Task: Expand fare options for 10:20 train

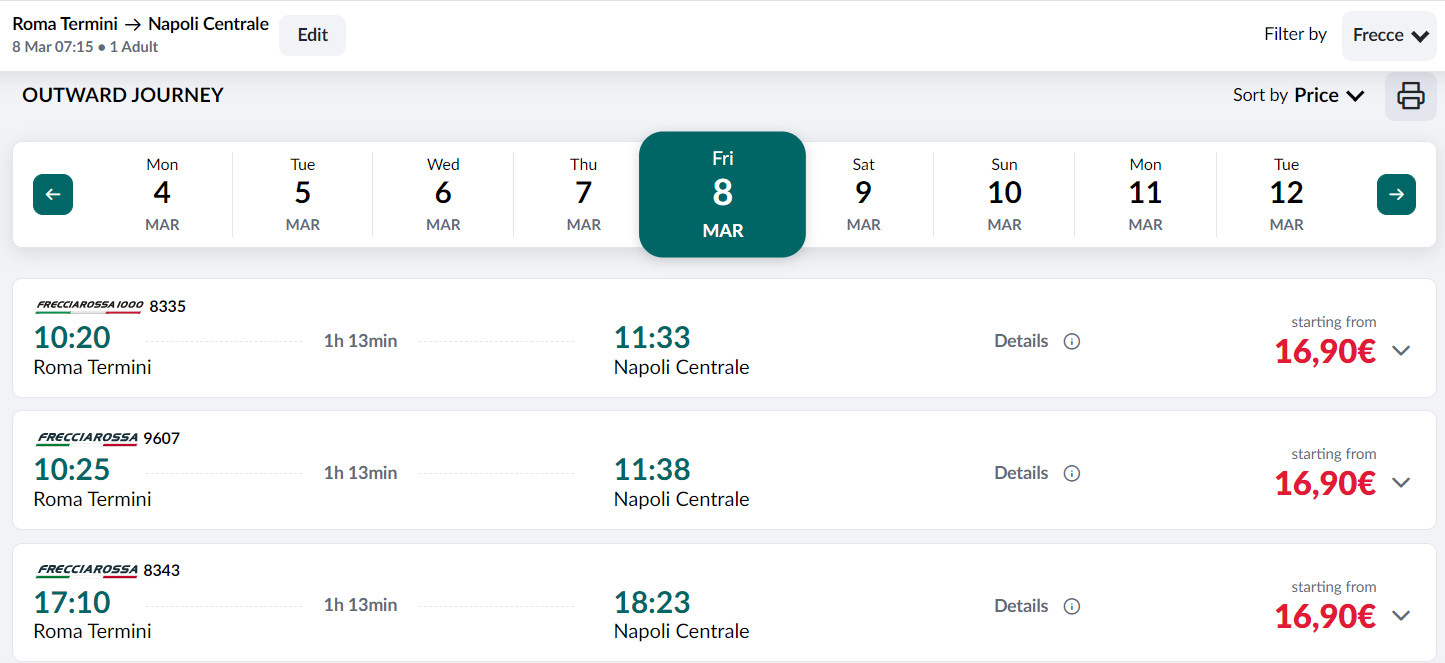Action: [x=1401, y=351]
